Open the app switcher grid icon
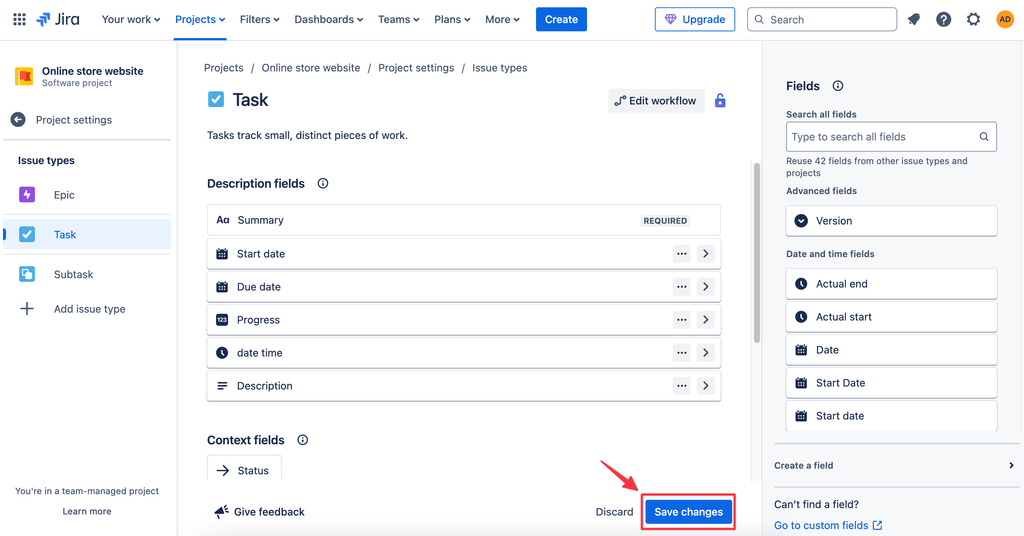1024x536 pixels. click(x=19, y=19)
